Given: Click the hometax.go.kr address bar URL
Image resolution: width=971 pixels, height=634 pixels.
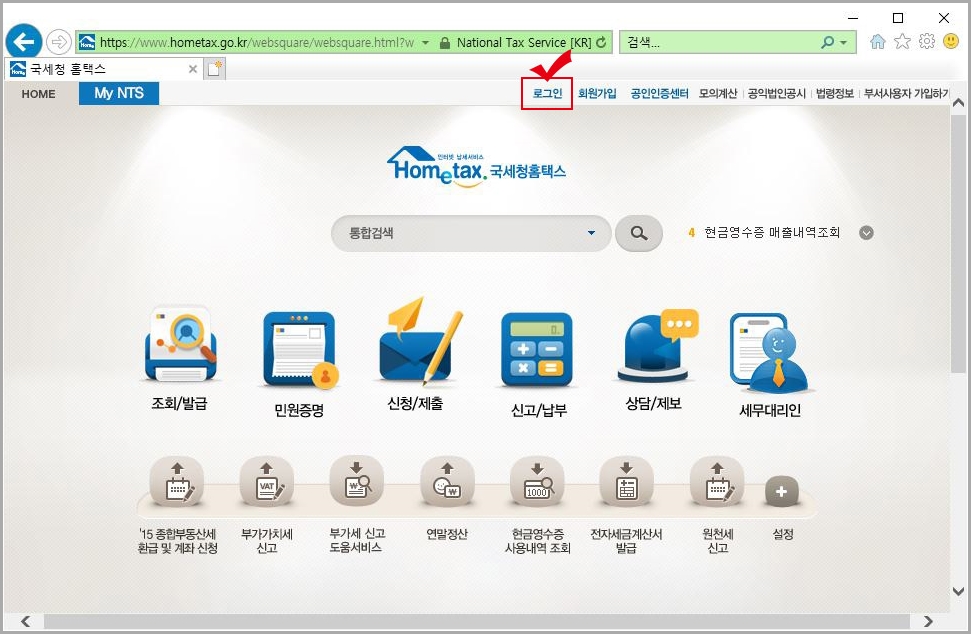Looking at the screenshot, I should [257, 43].
